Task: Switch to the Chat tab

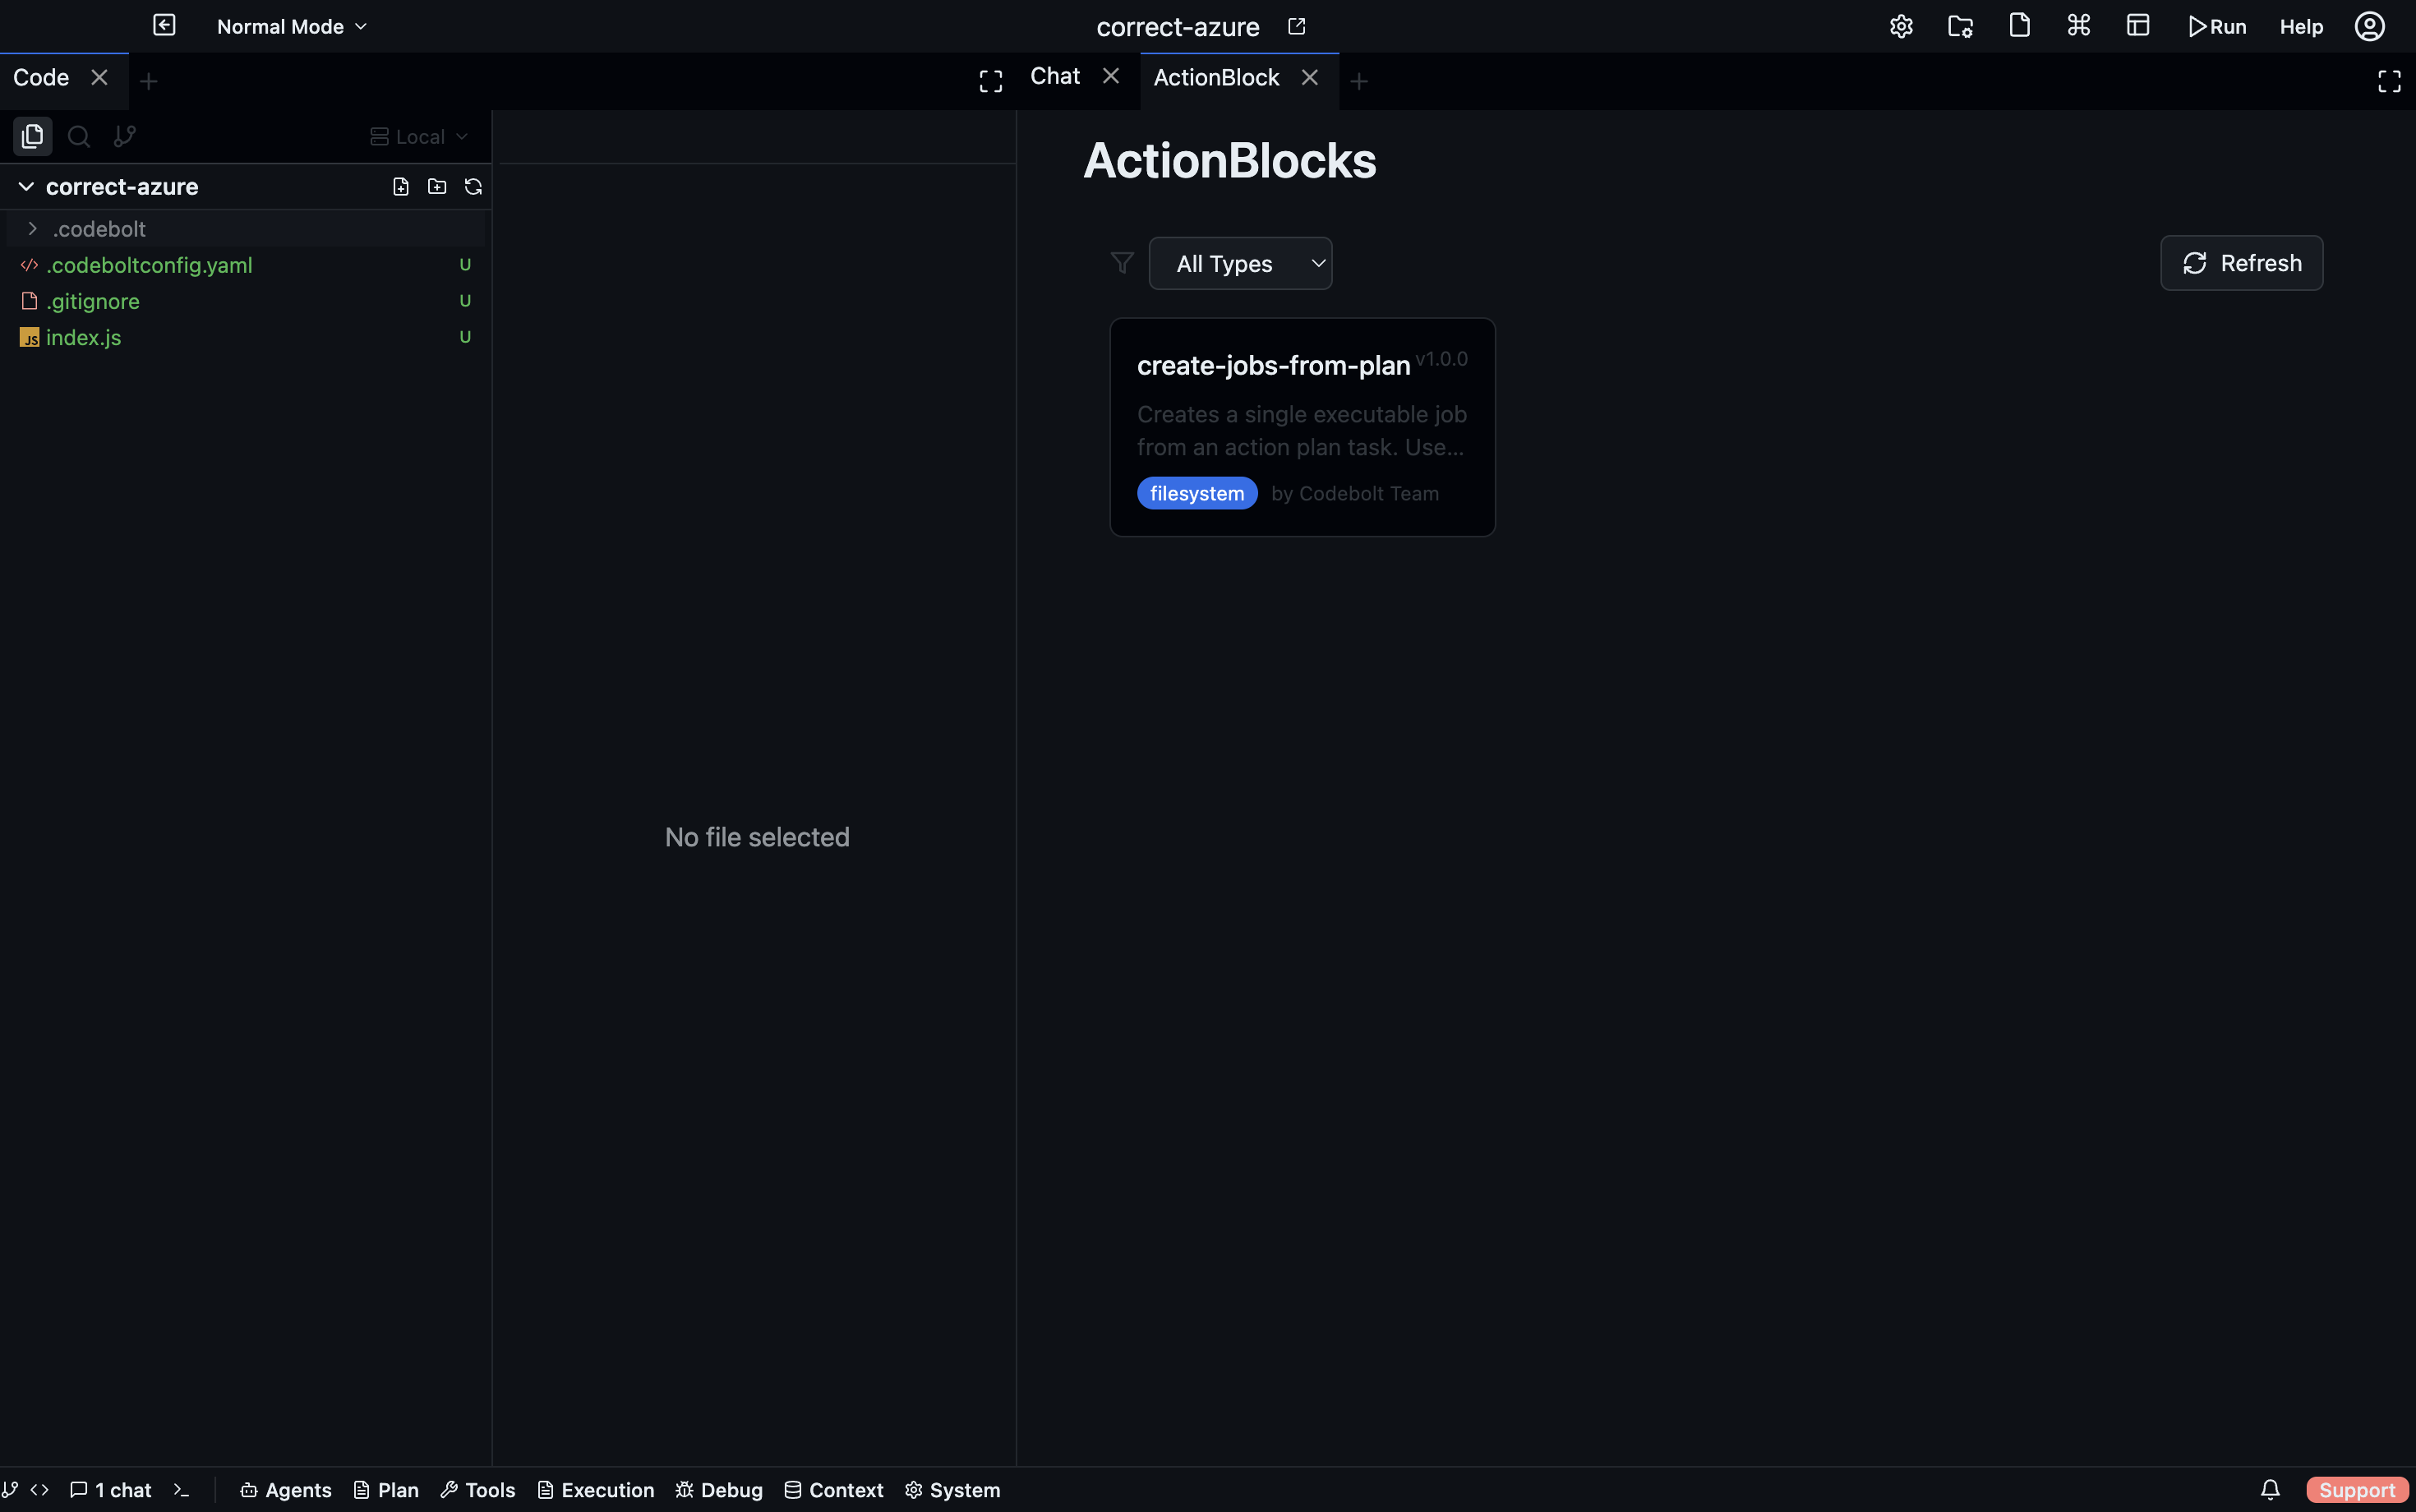Action: coord(1054,75)
